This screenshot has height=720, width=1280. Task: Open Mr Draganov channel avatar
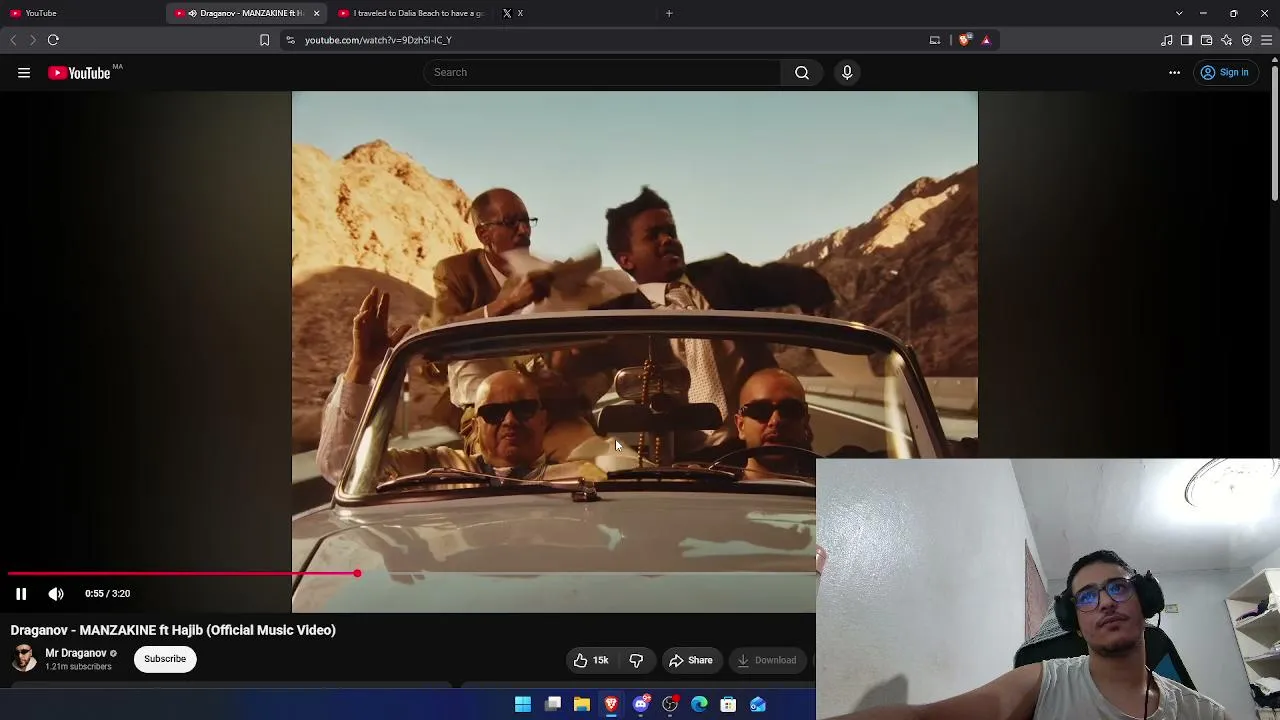pyautogui.click(x=24, y=658)
